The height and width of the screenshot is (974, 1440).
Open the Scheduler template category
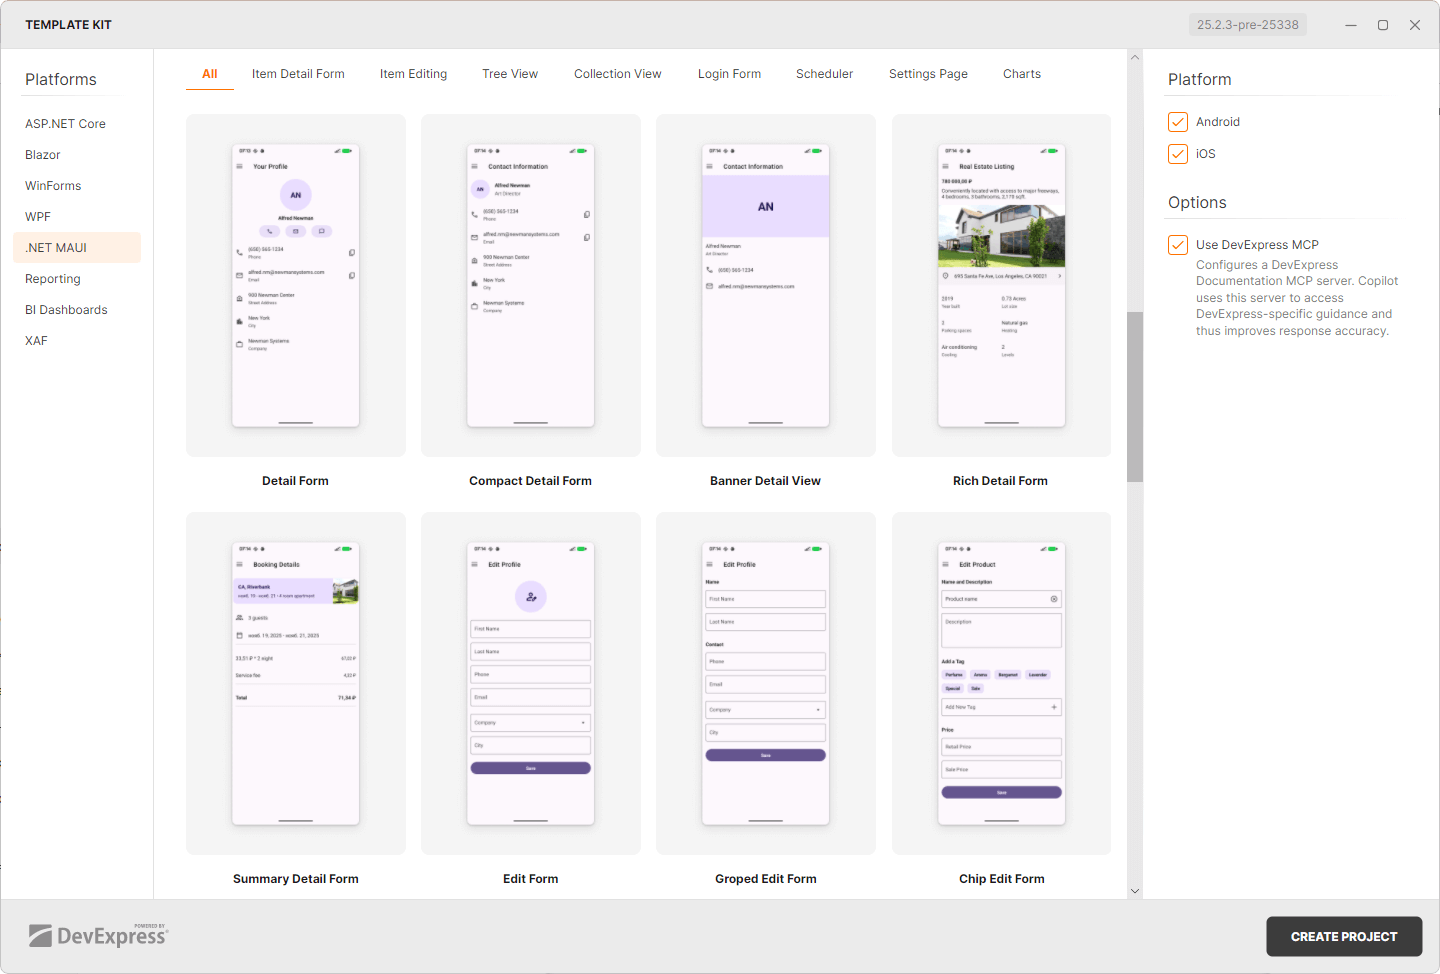(x=824, y=73)
